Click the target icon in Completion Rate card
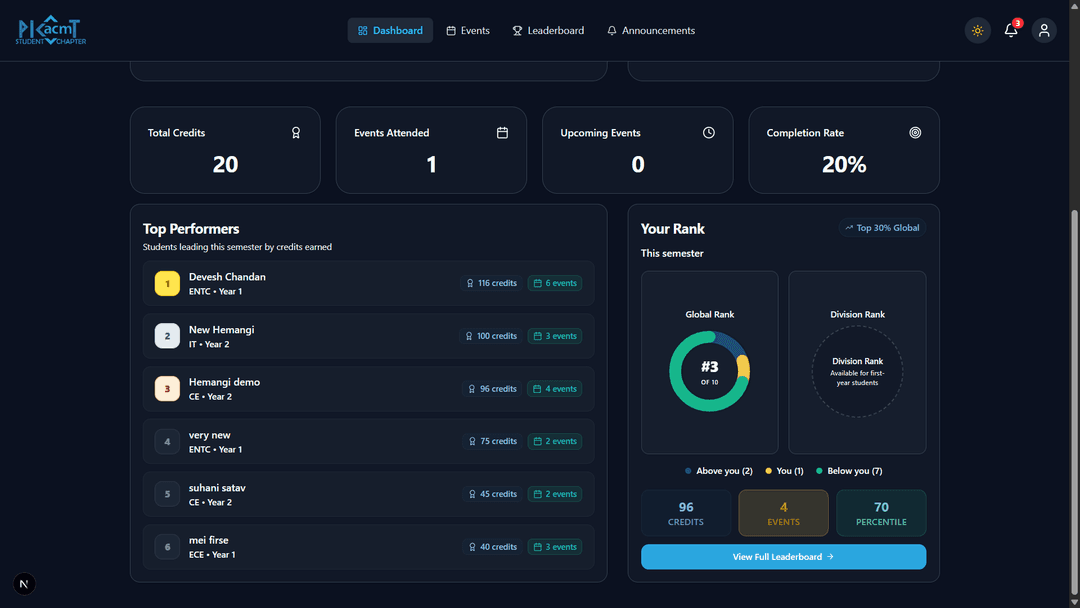The image size is (1080, 608). (x=915, y=133)
